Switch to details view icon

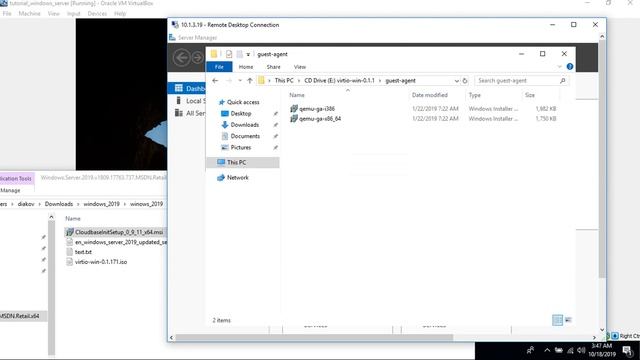(x=557, y=320)
